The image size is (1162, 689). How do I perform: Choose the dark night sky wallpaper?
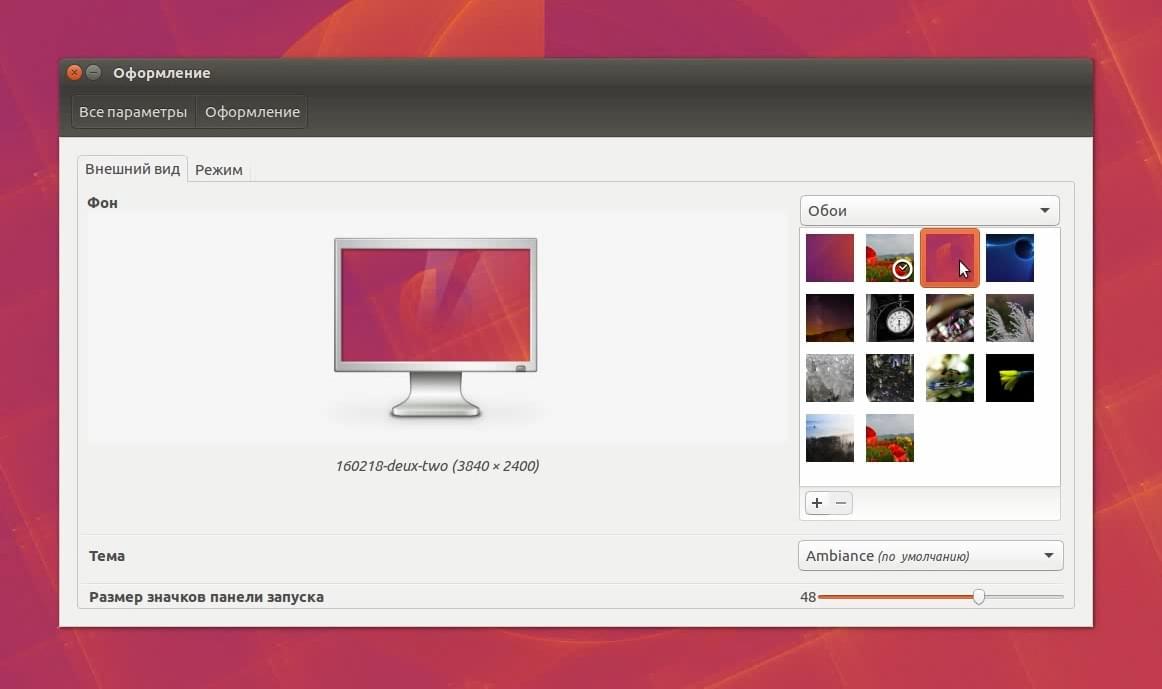pyautogui.click(x=830, y=318)
